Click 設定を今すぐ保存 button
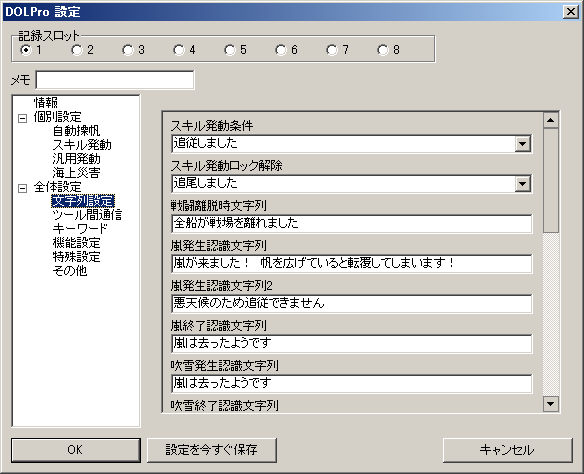584x474 pixels. 212,450
